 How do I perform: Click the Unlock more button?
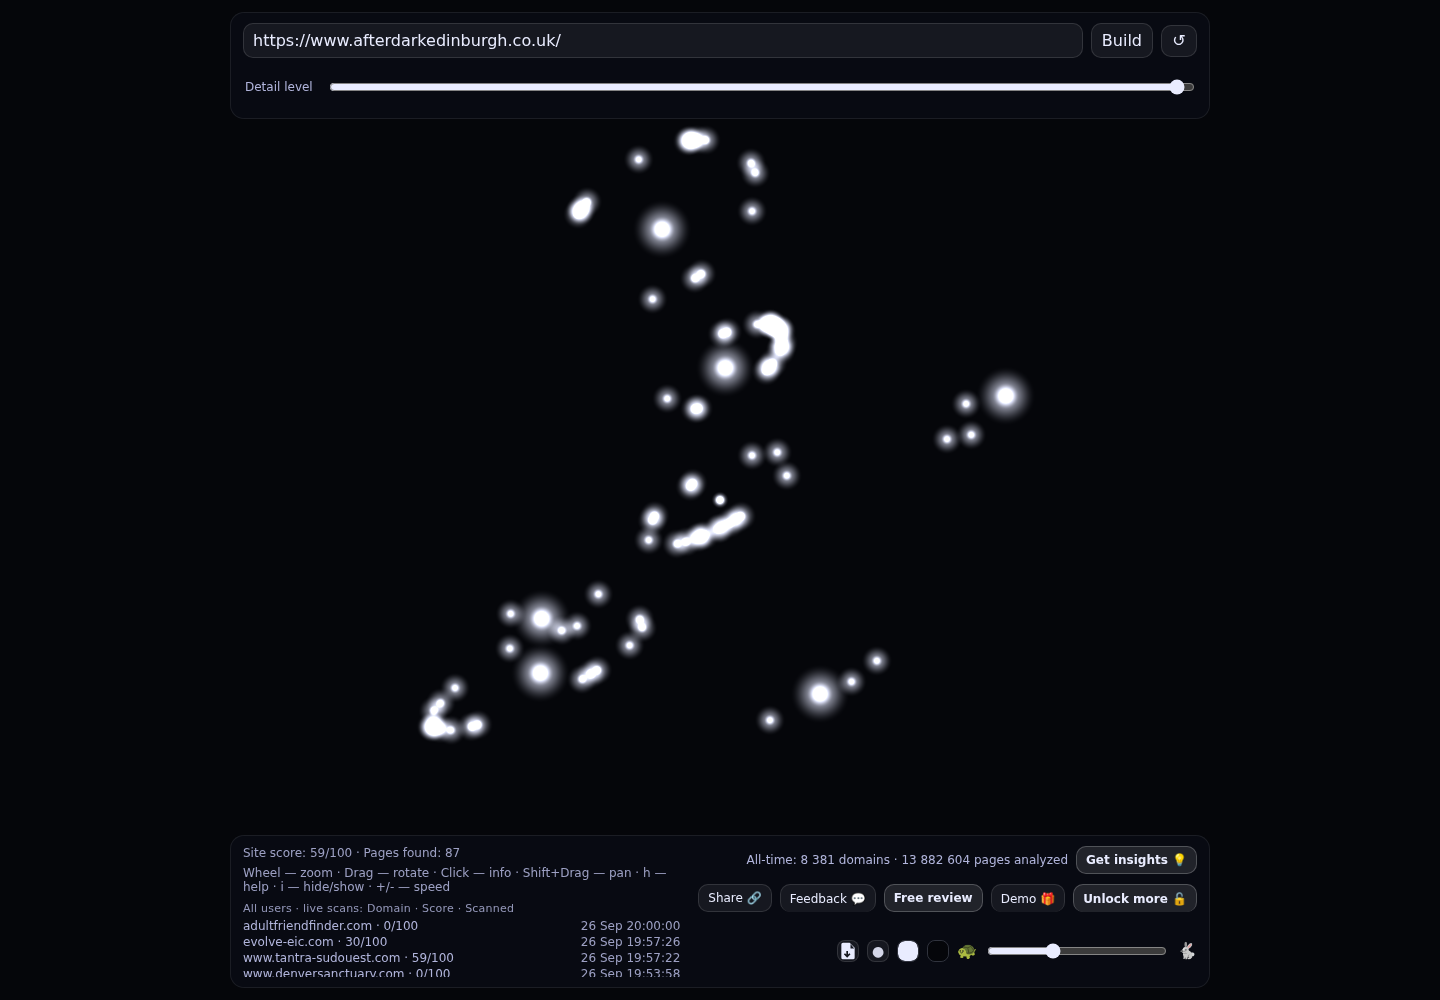point(1135,898)
